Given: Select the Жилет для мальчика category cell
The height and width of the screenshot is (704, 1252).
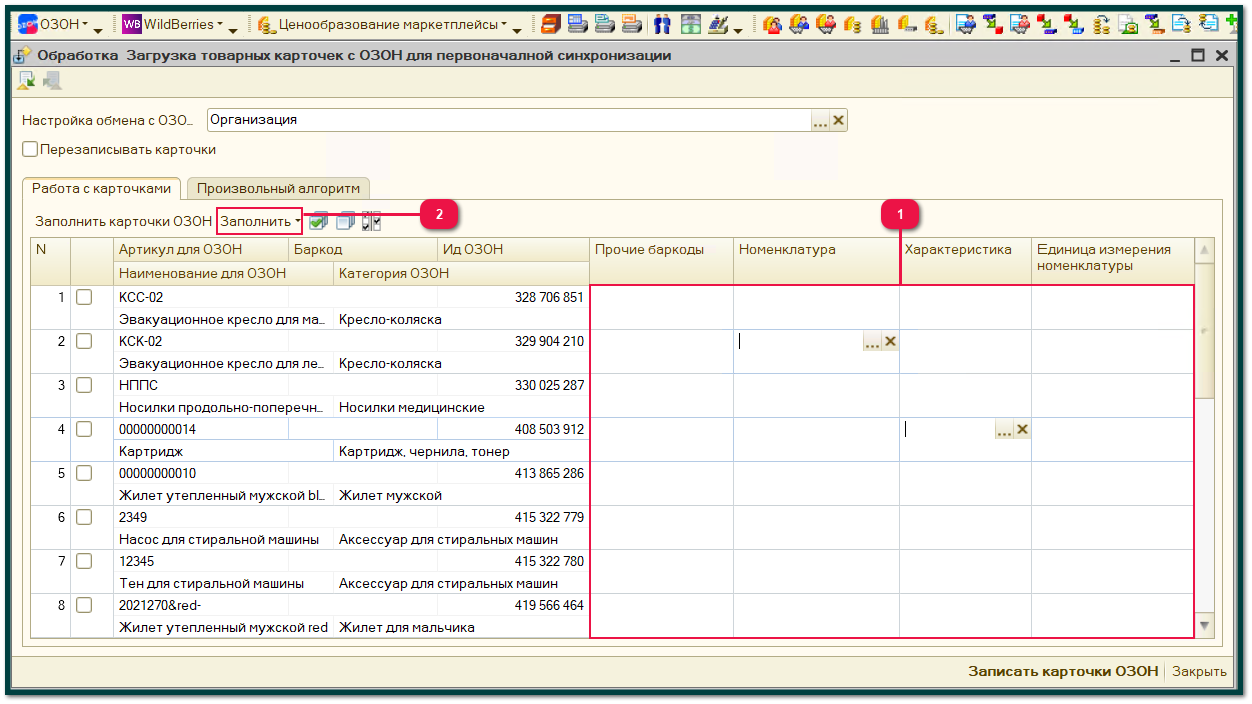Looking at the screenshot, I should (461, 628).
